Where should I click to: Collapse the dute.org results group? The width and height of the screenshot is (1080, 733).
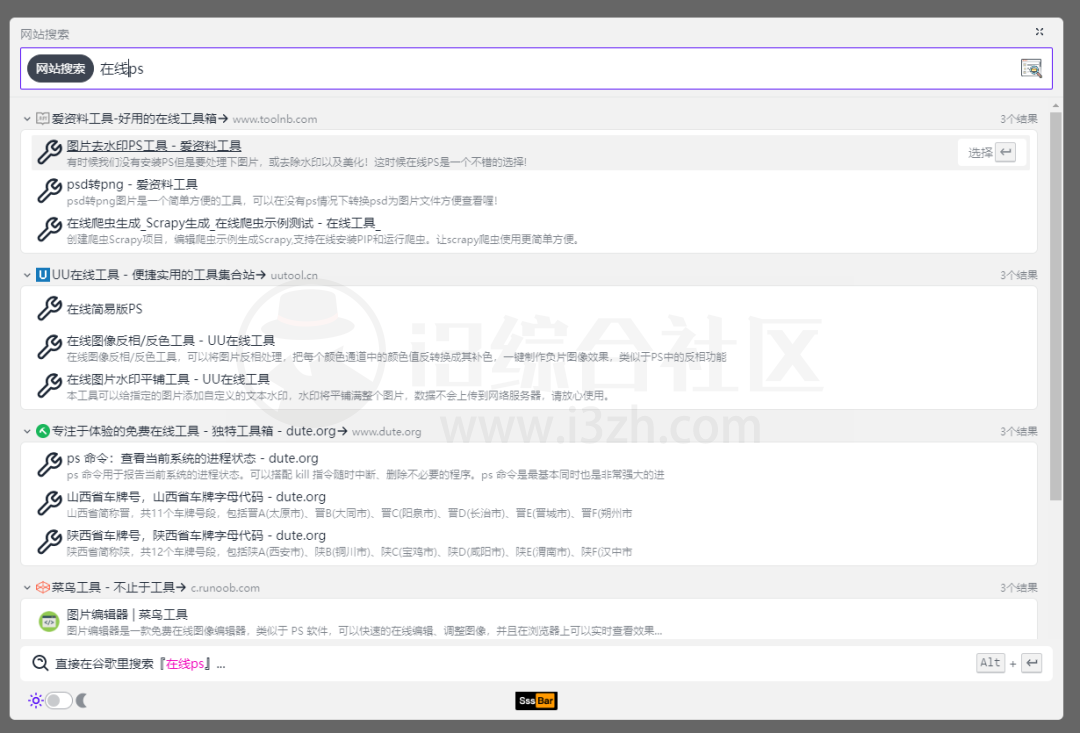[27, 432]
